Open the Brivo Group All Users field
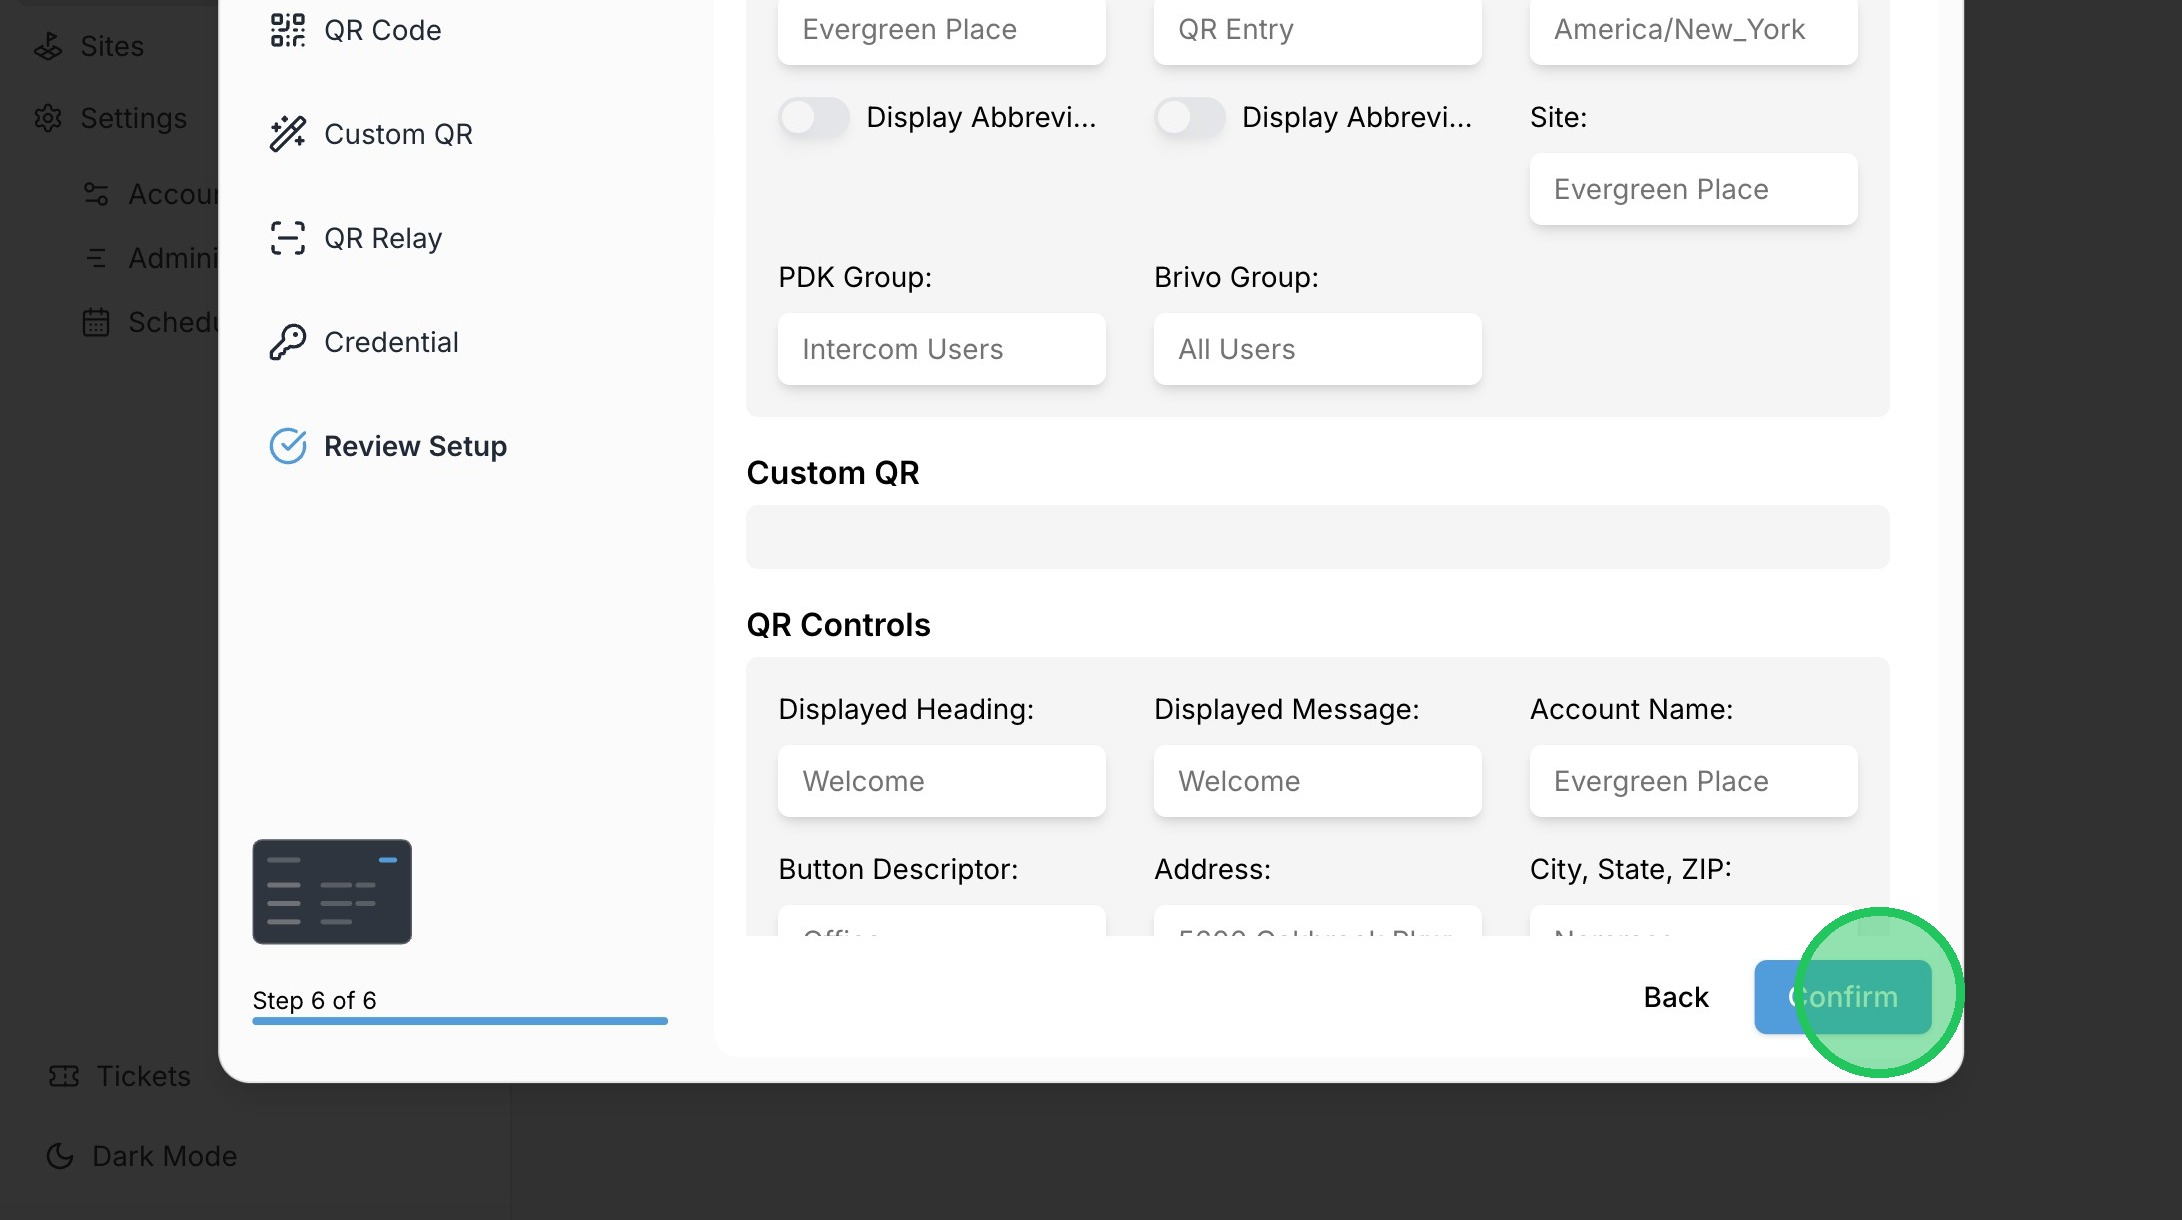 click(1317, 349)
